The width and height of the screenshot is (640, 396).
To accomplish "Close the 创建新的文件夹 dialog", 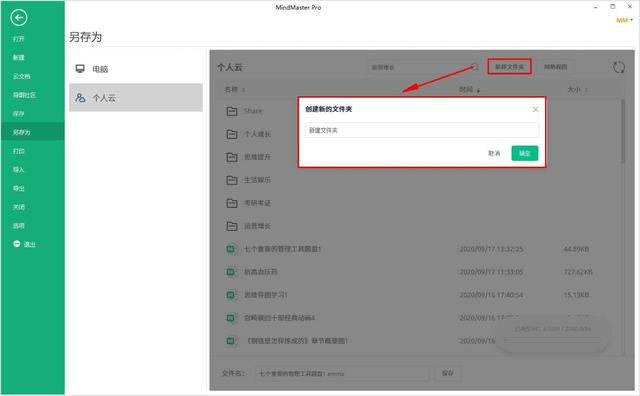I will click(535, 109).
